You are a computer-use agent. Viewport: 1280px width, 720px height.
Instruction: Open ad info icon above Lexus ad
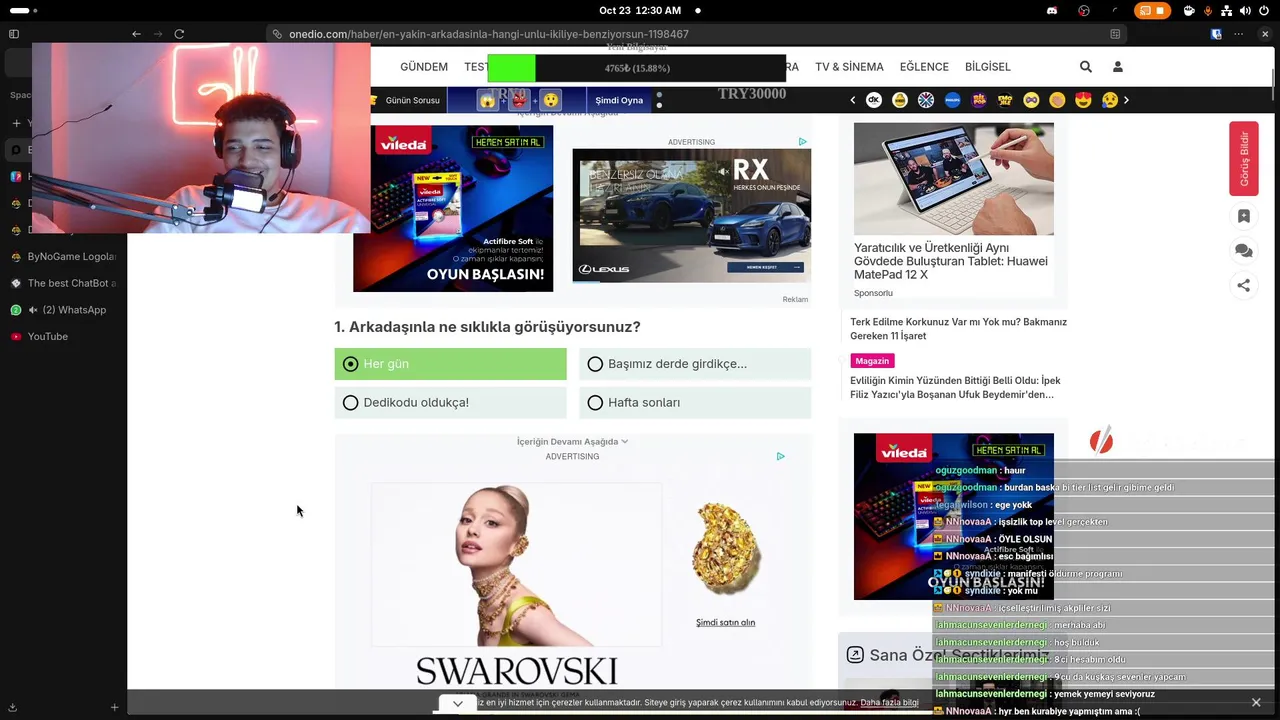(x=802, y=142)
